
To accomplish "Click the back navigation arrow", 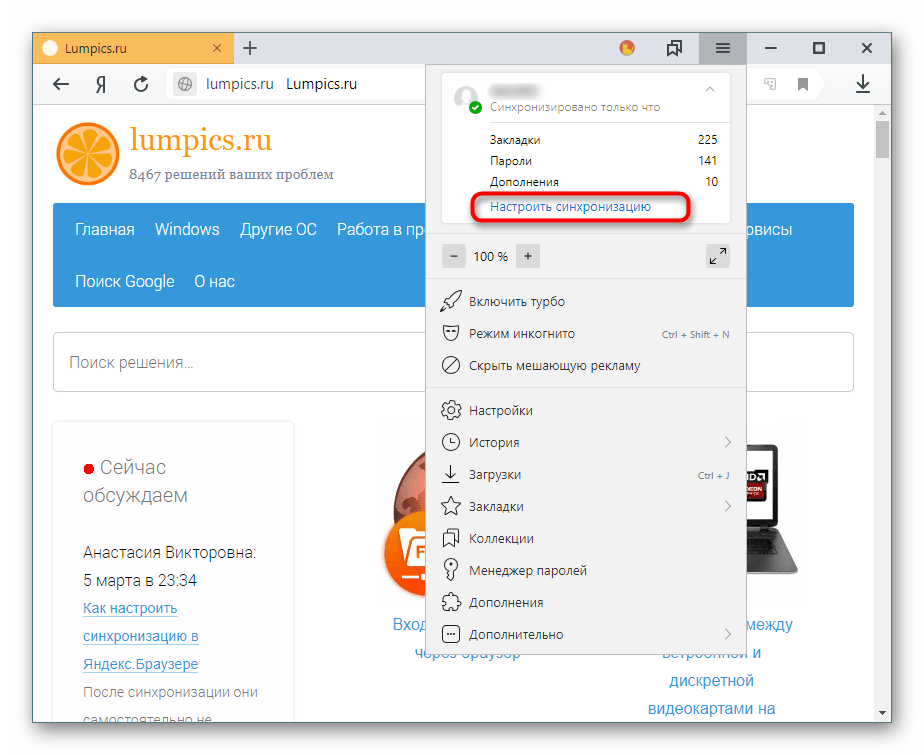I will coord(61,85).
